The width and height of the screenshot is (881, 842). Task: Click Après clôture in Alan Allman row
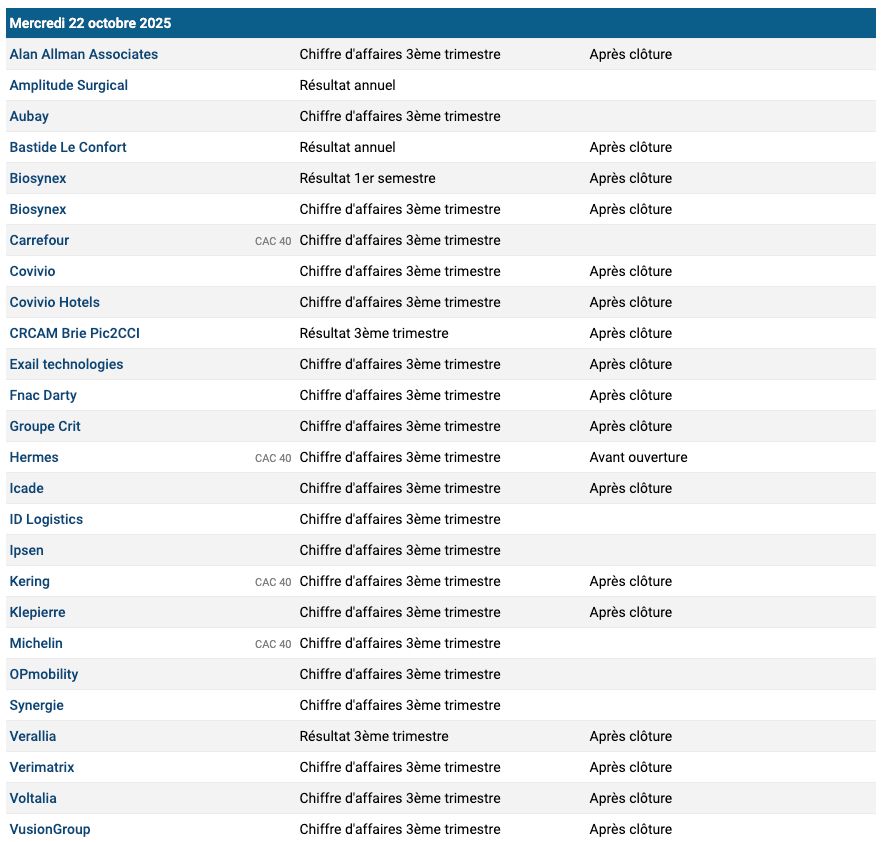tap(630, 54)
